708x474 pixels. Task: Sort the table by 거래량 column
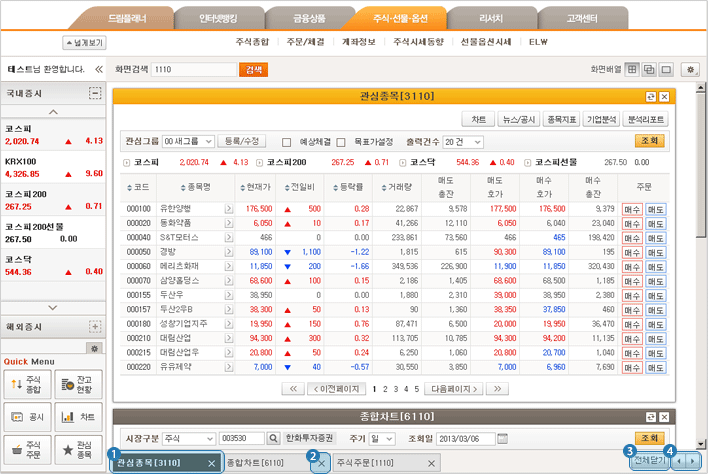397,187
